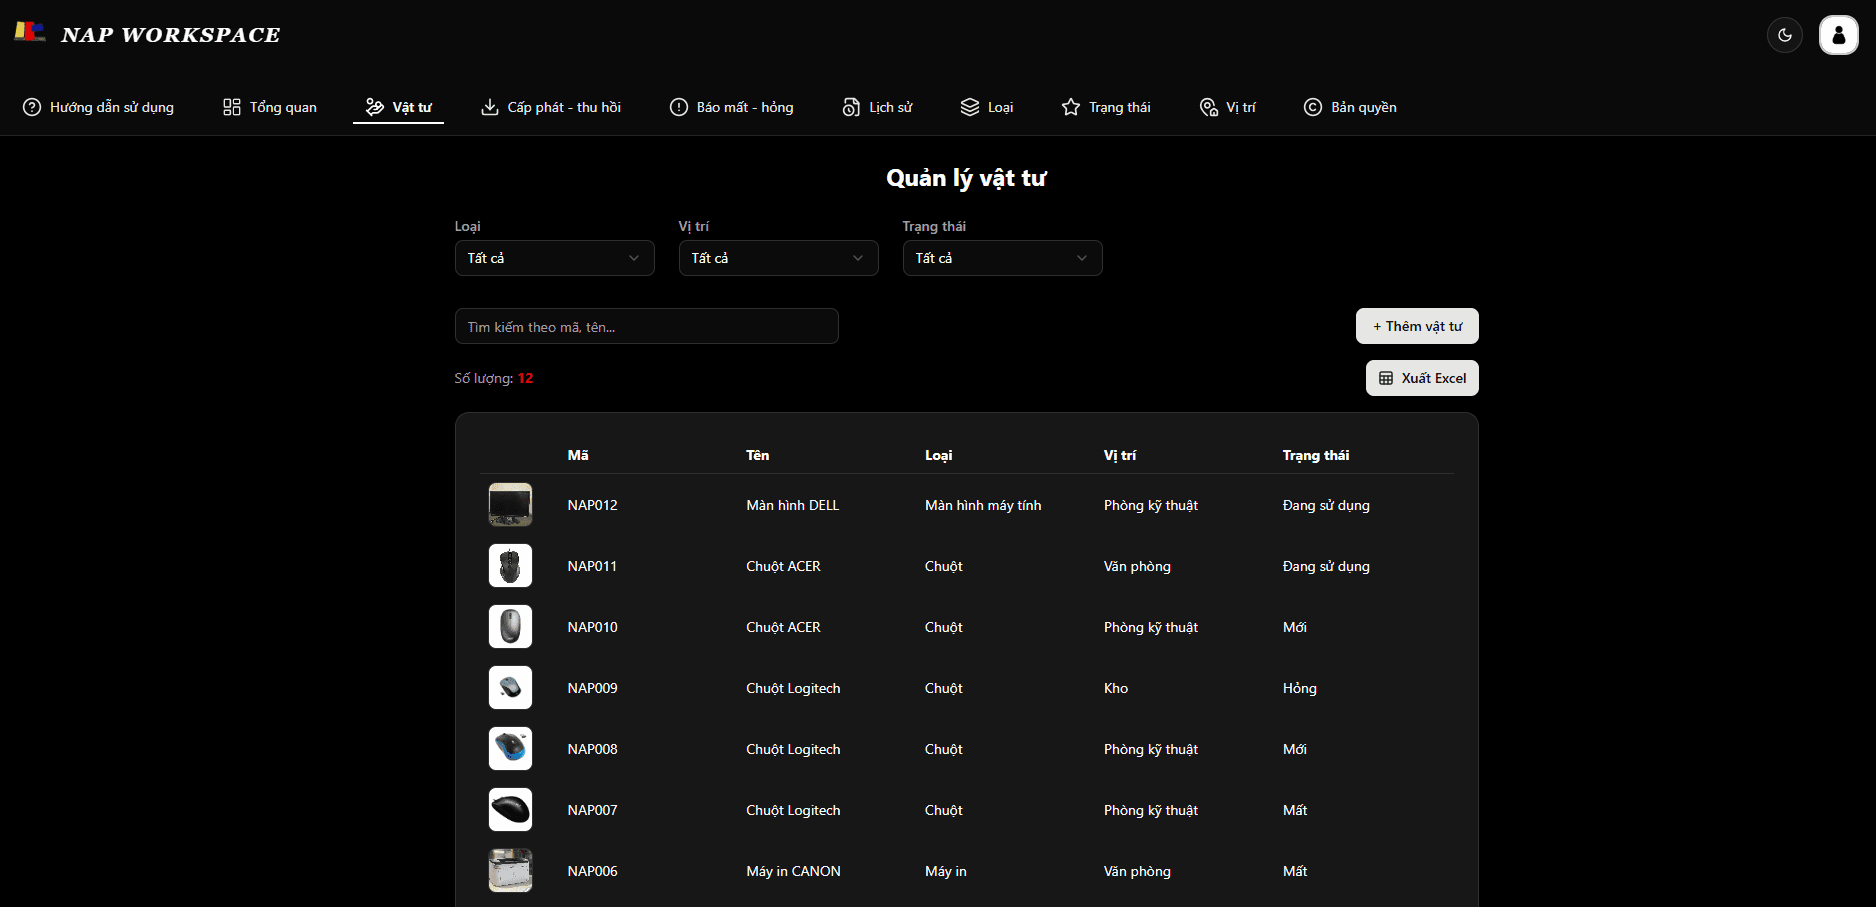Open the NAP012 Màn hình DELL thumbnail

click(510, 505)
